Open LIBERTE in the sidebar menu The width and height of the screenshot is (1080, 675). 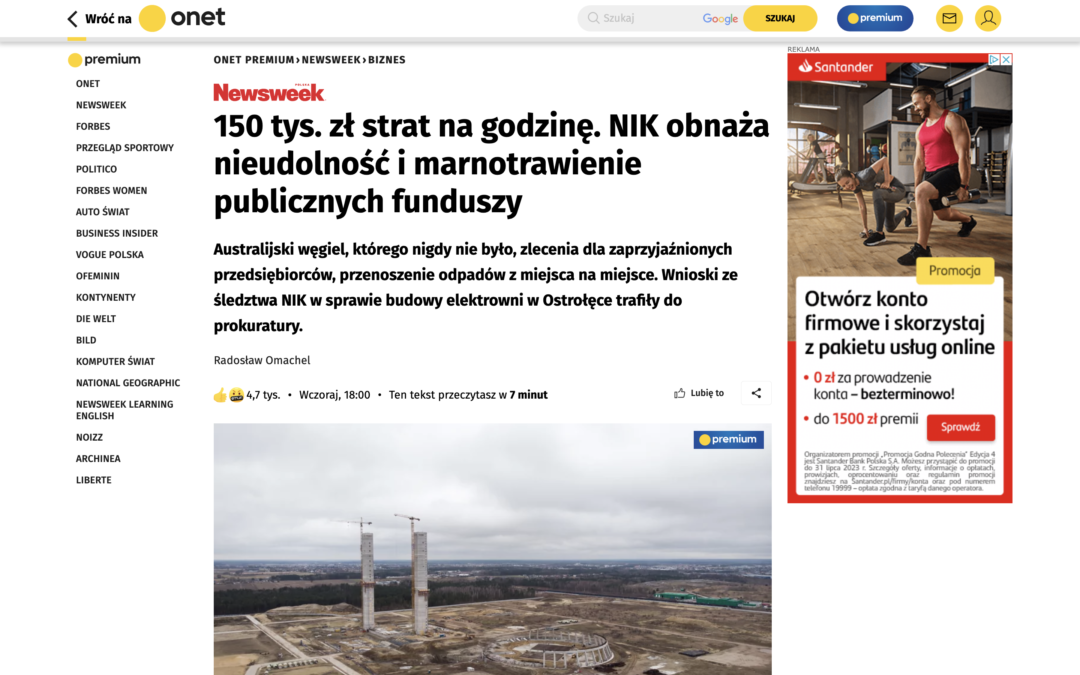pos(94,480)
